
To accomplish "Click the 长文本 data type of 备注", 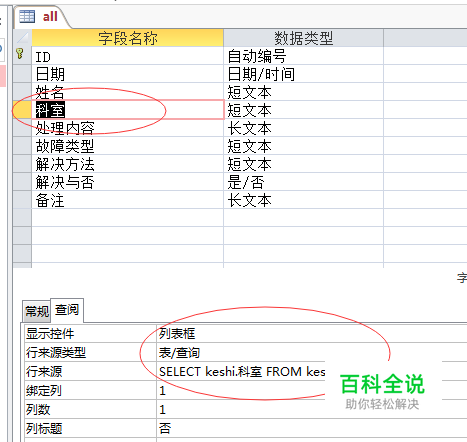I will pos(303,200).
